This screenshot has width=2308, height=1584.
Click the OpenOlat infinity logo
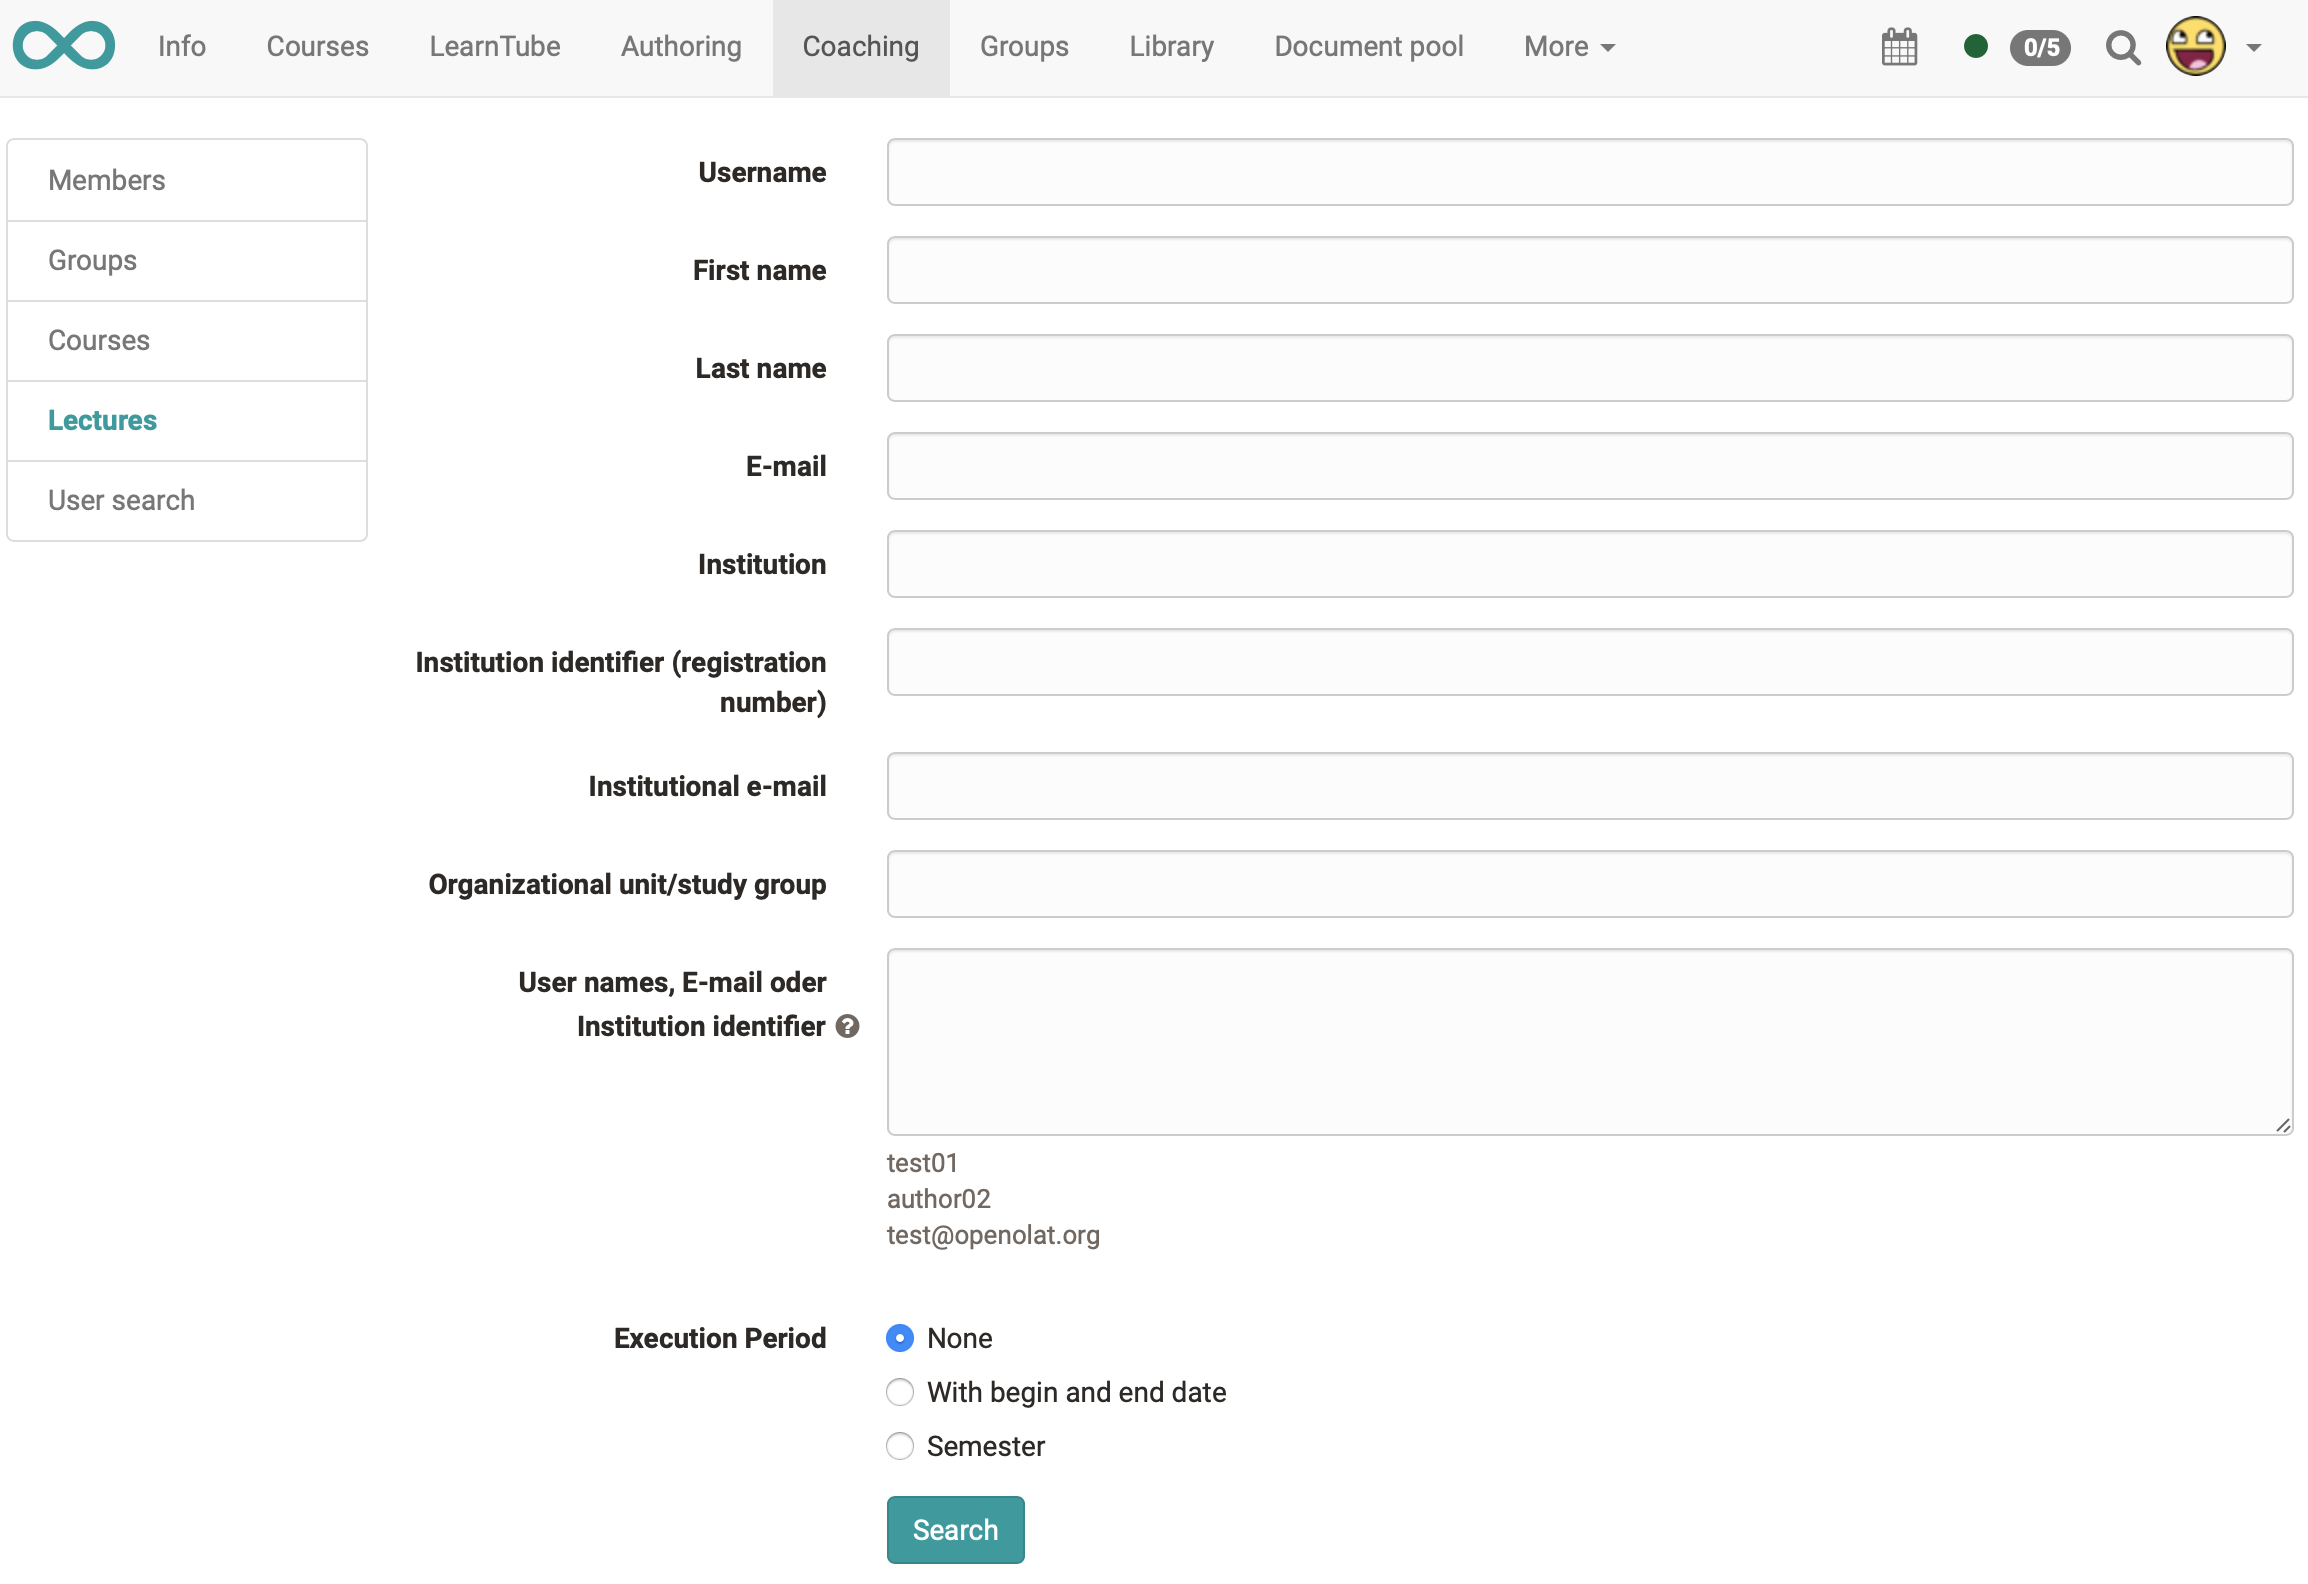tap(64, 46)
